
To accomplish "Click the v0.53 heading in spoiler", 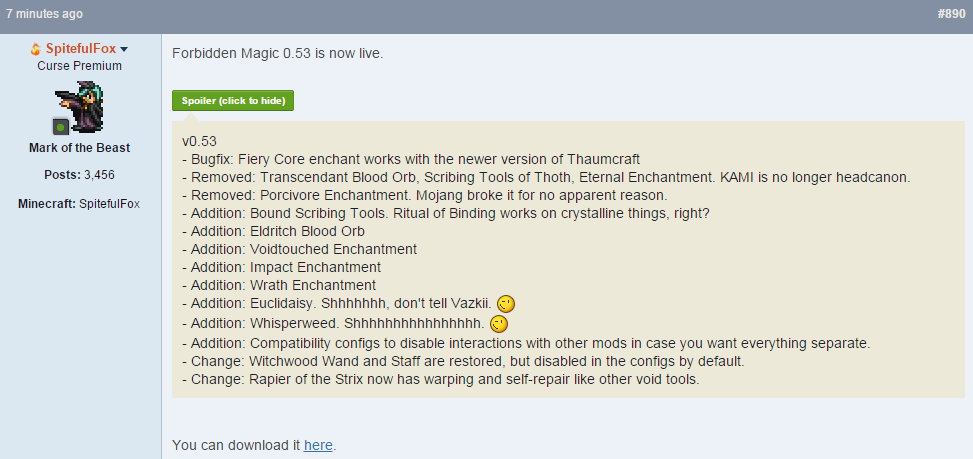I will [199, 141].
